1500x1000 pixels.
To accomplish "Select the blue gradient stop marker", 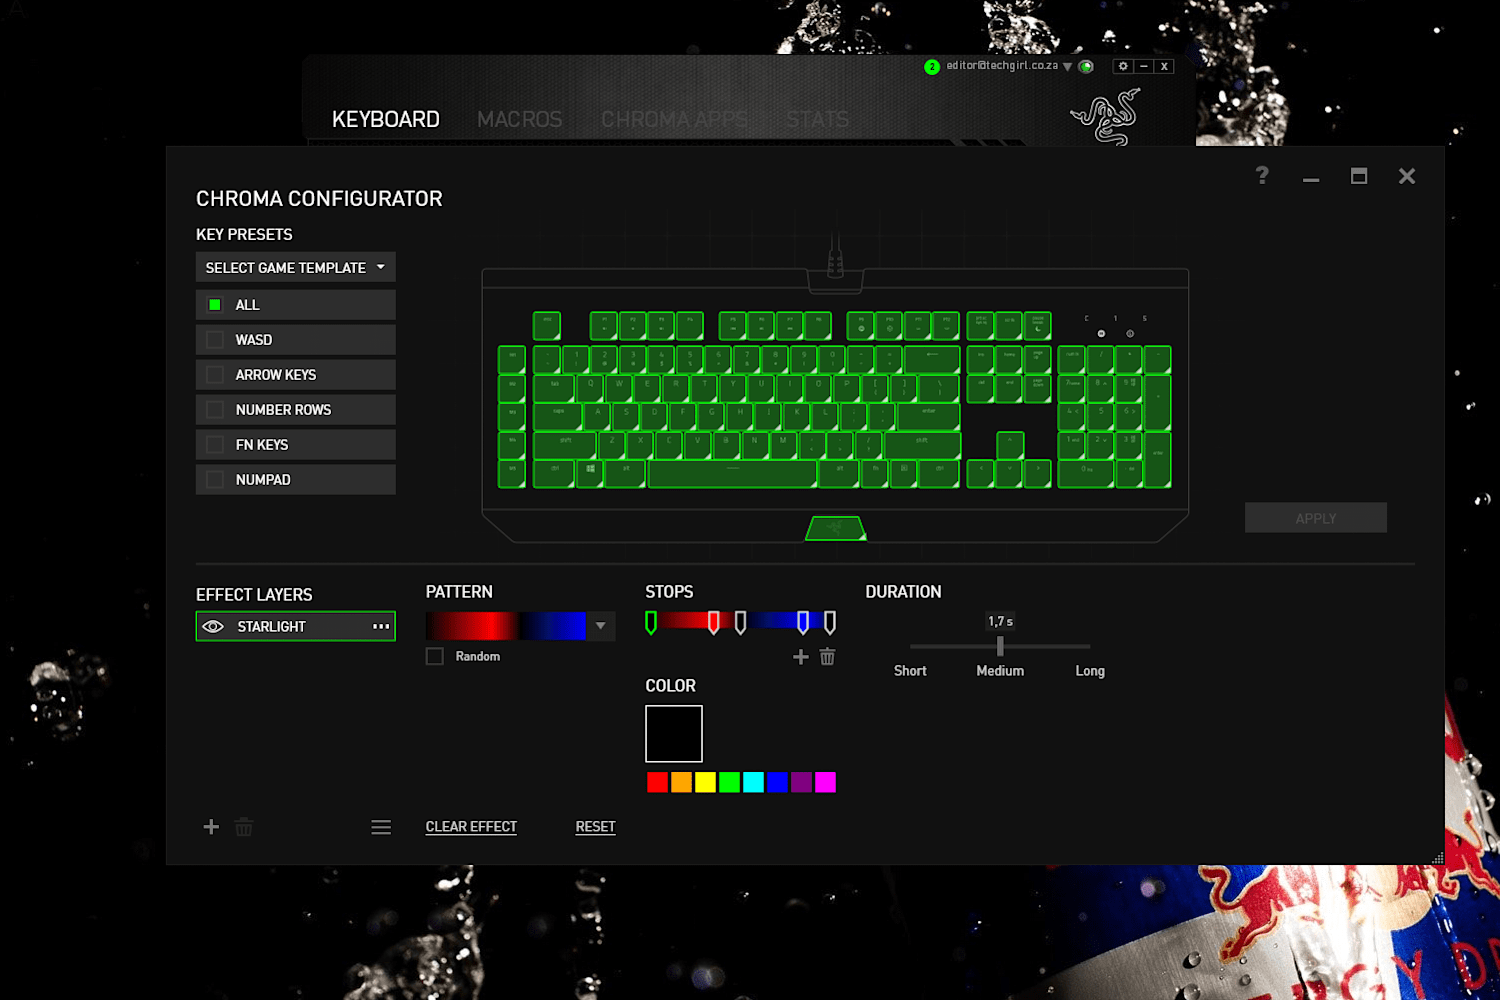I will tap(803, 623).
